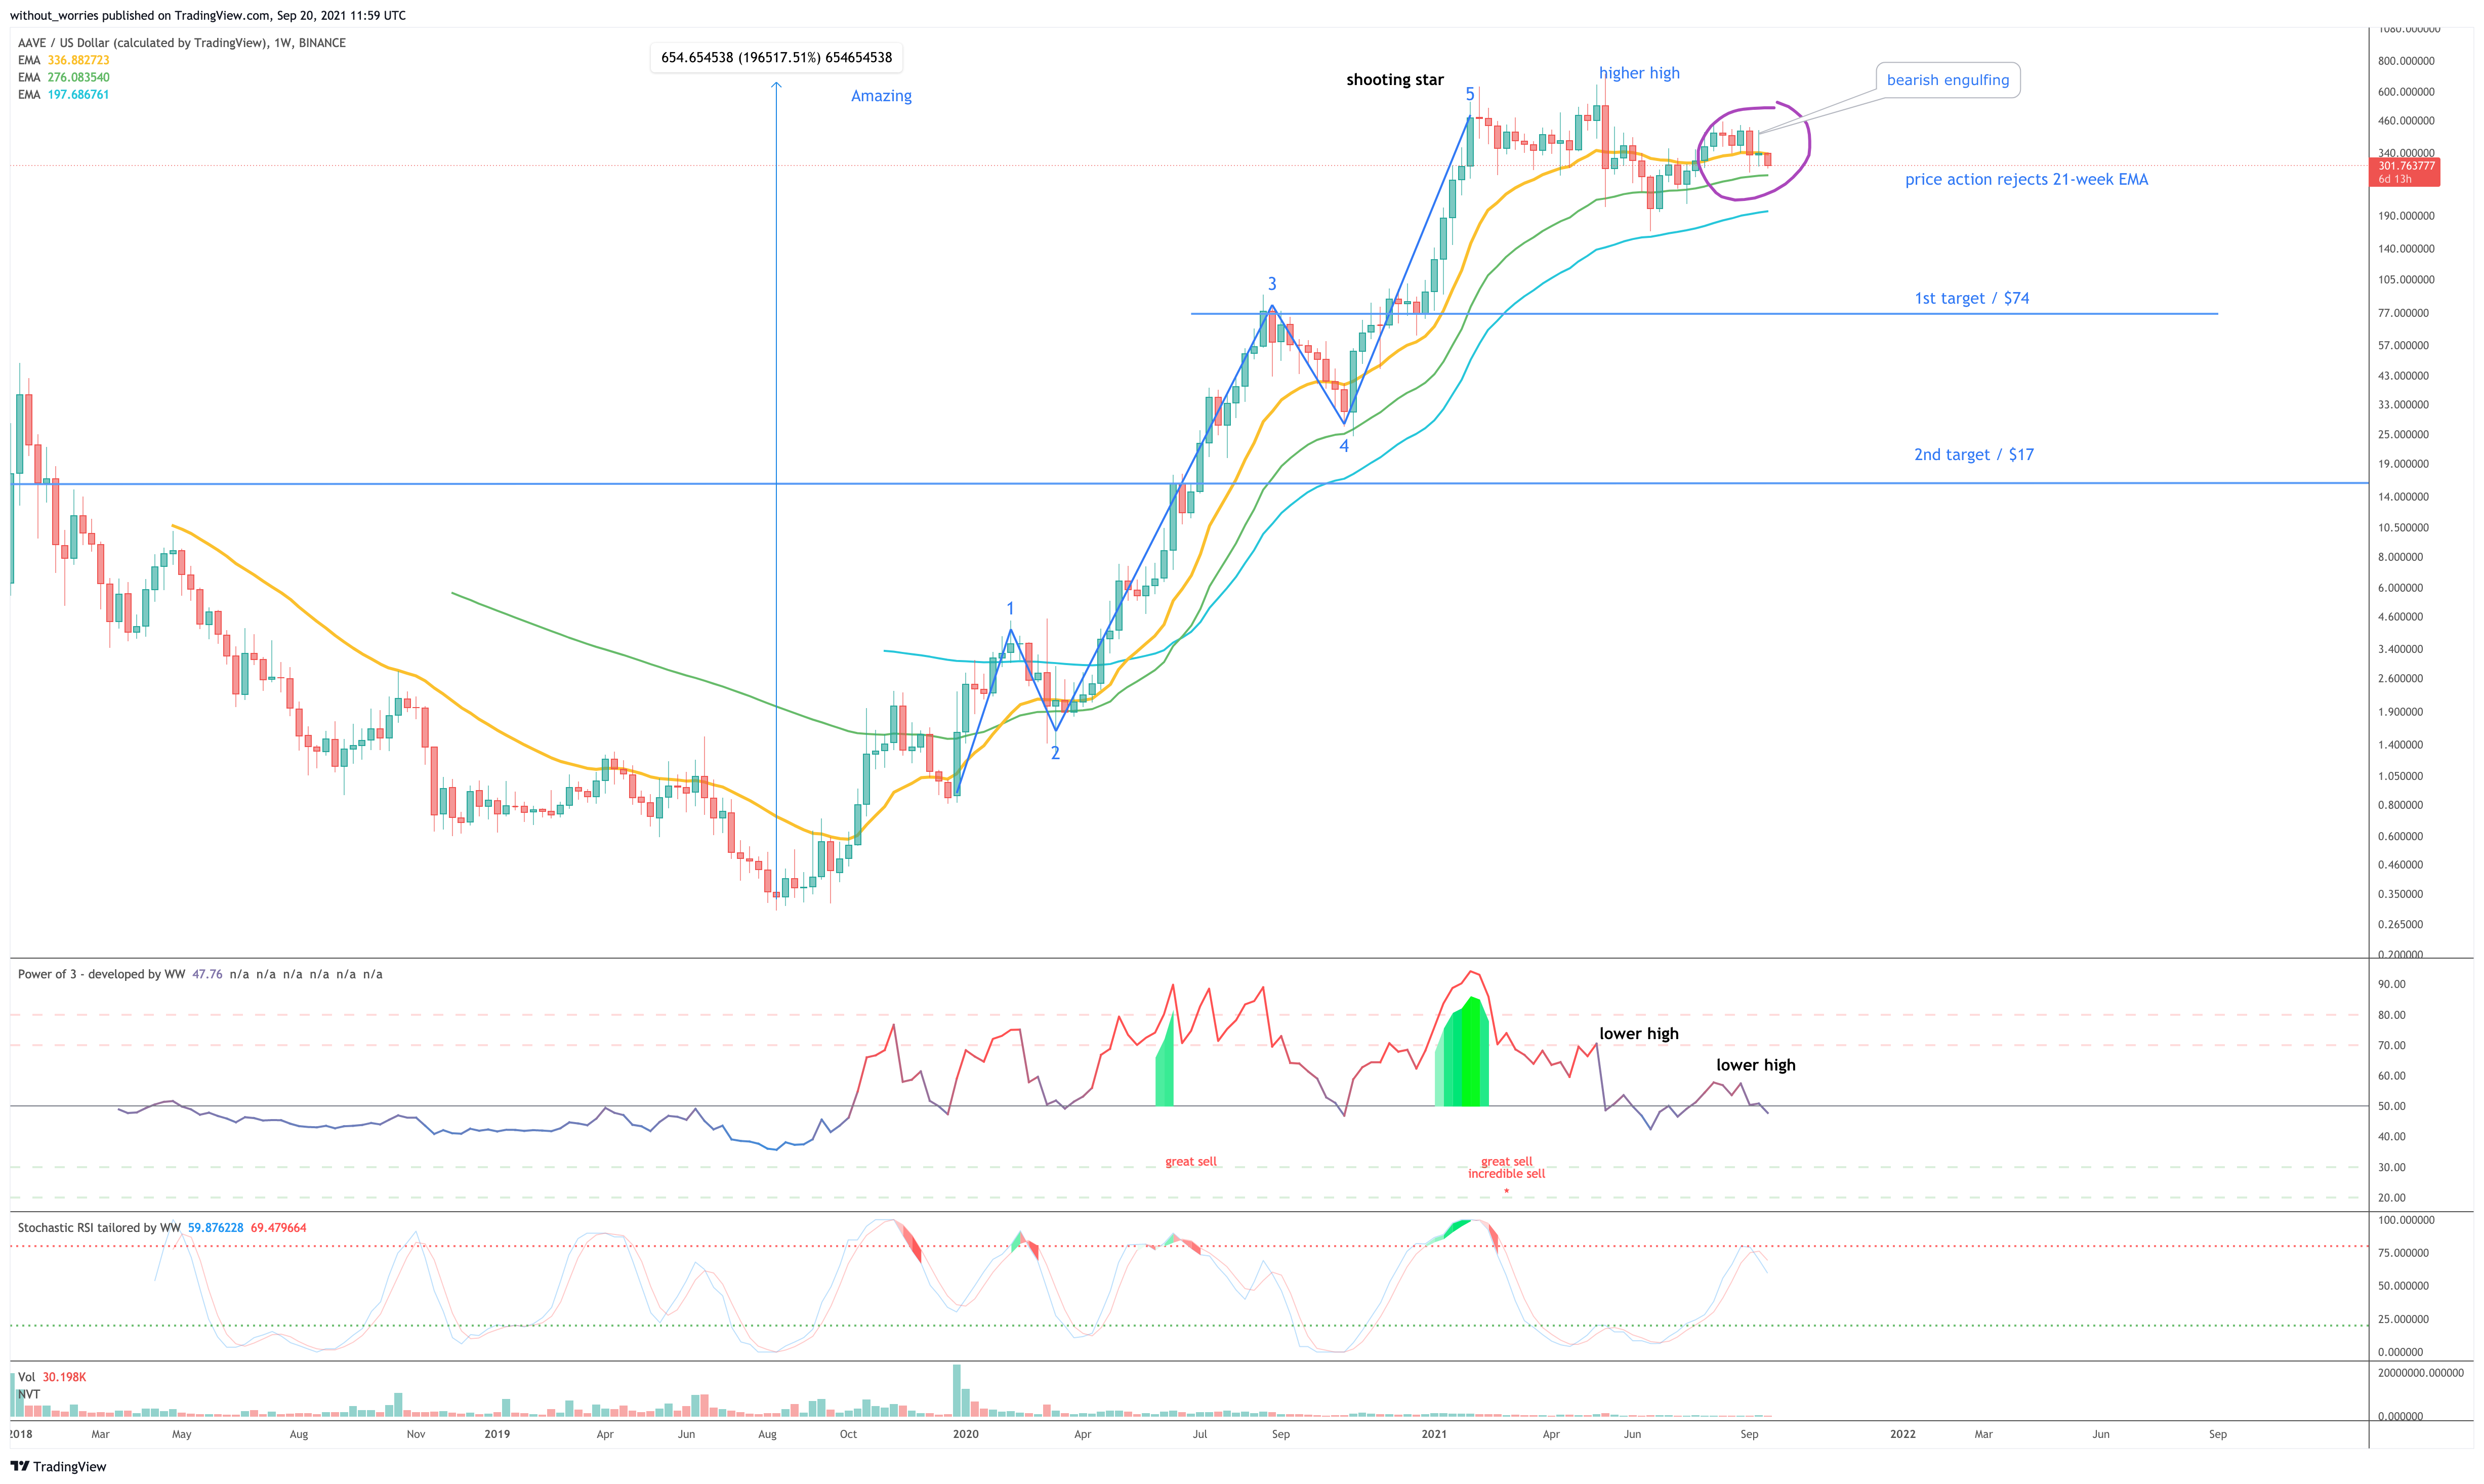Viewport: 2484px width, 1484px height.
Task: Click the 25.000000 Stochastic scale label
Action: 2404,1320
